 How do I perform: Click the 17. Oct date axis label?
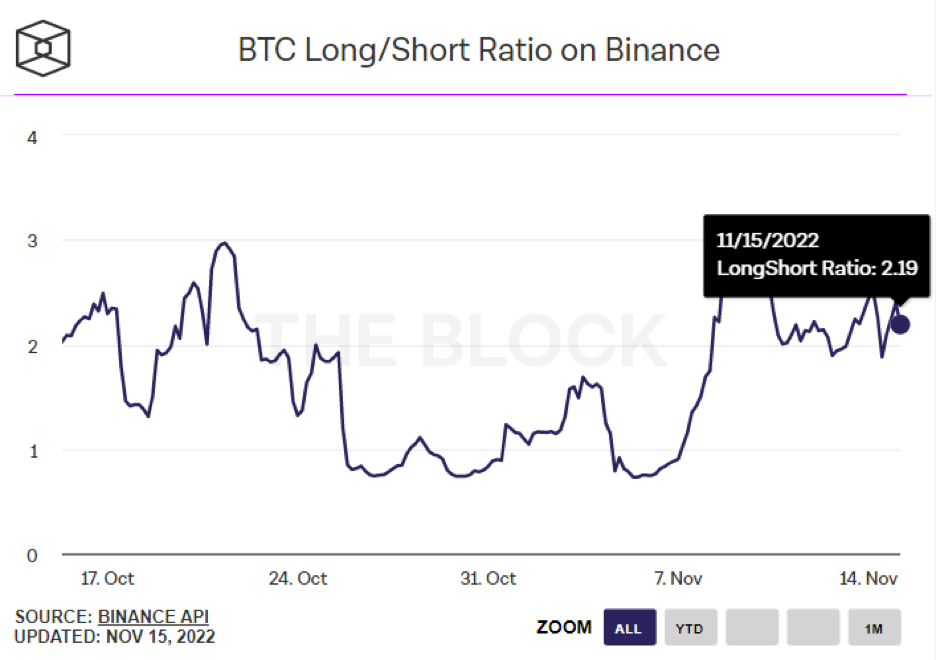106,578
